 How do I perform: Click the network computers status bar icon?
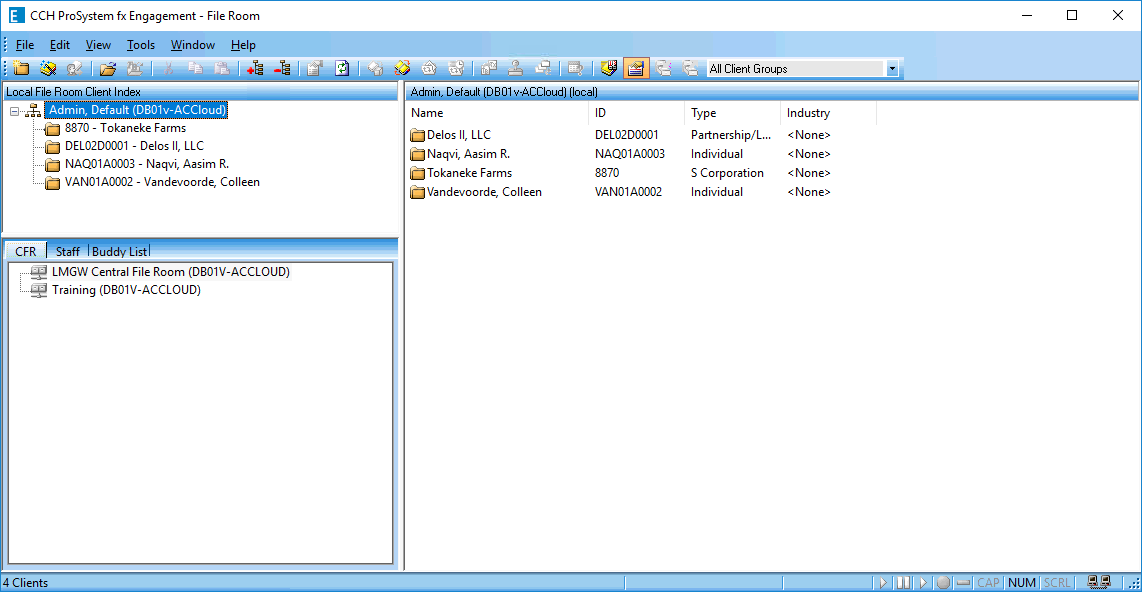1099,582
